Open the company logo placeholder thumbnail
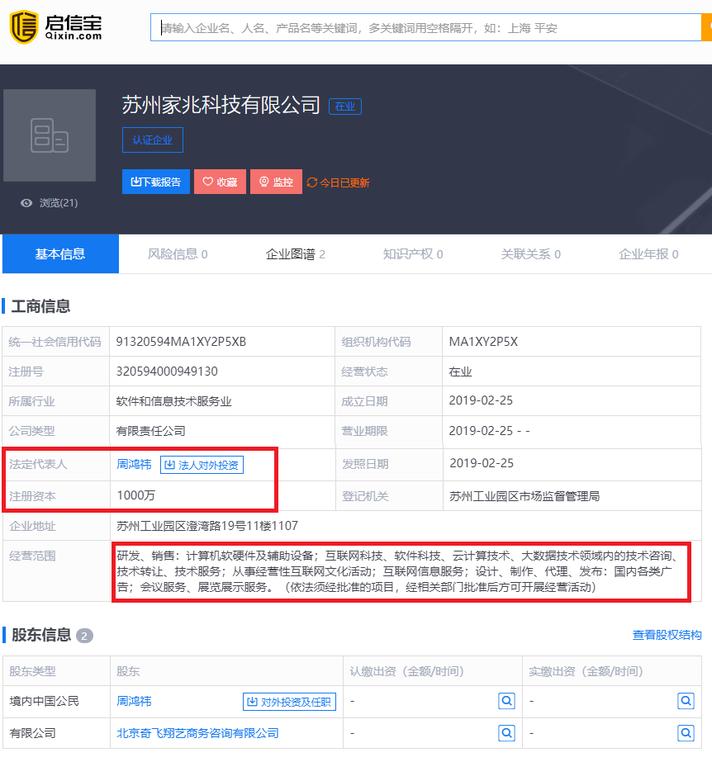Screen dimensions: 712x762 (50, 135)
